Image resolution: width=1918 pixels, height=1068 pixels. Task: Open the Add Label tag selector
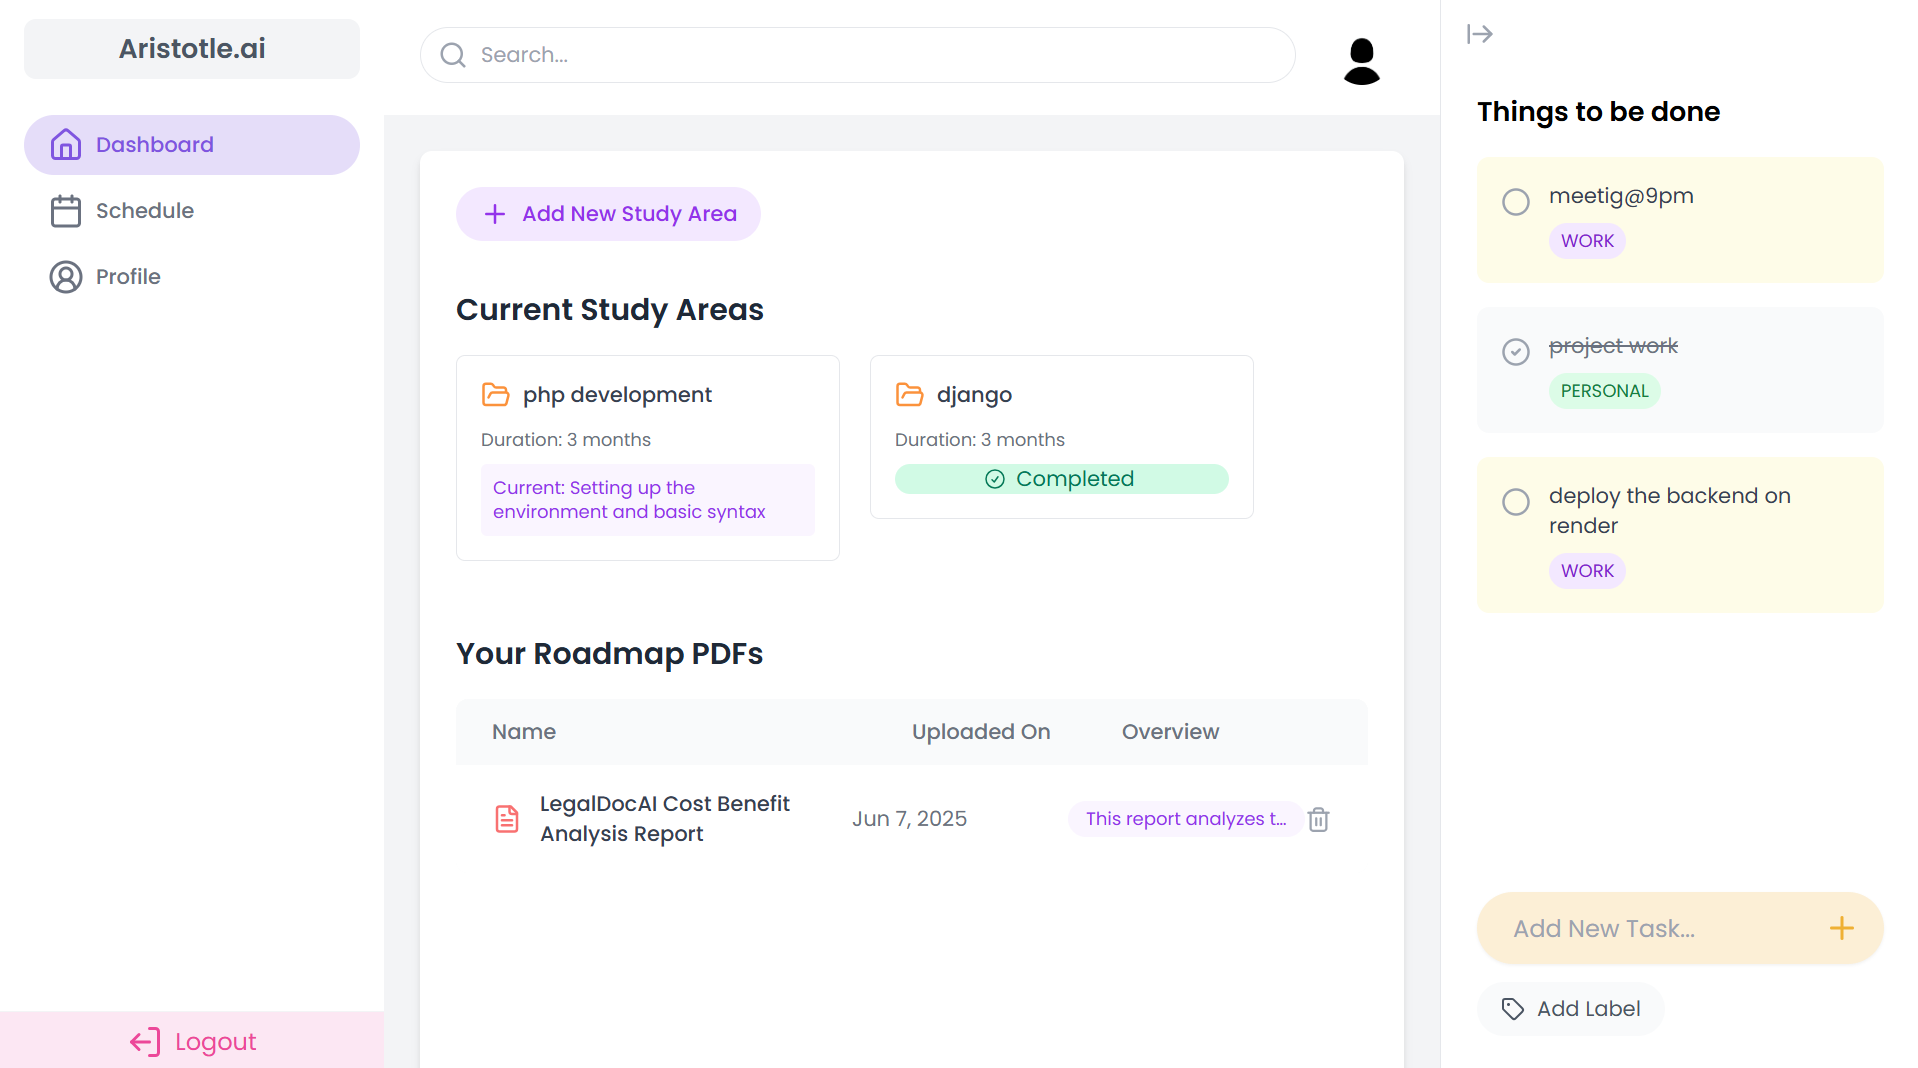[x=1570, y=1009]
